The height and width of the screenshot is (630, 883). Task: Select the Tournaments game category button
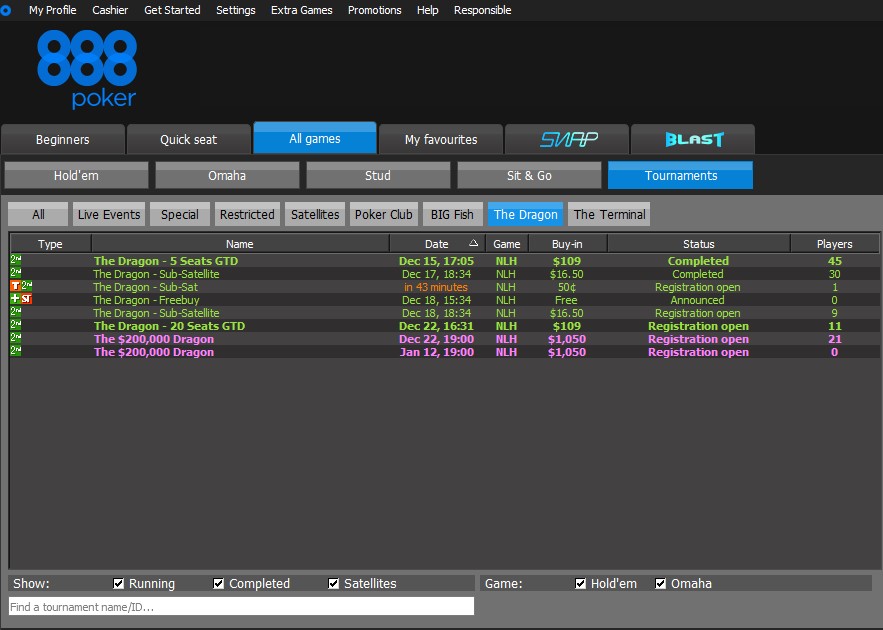pos(680,174)
